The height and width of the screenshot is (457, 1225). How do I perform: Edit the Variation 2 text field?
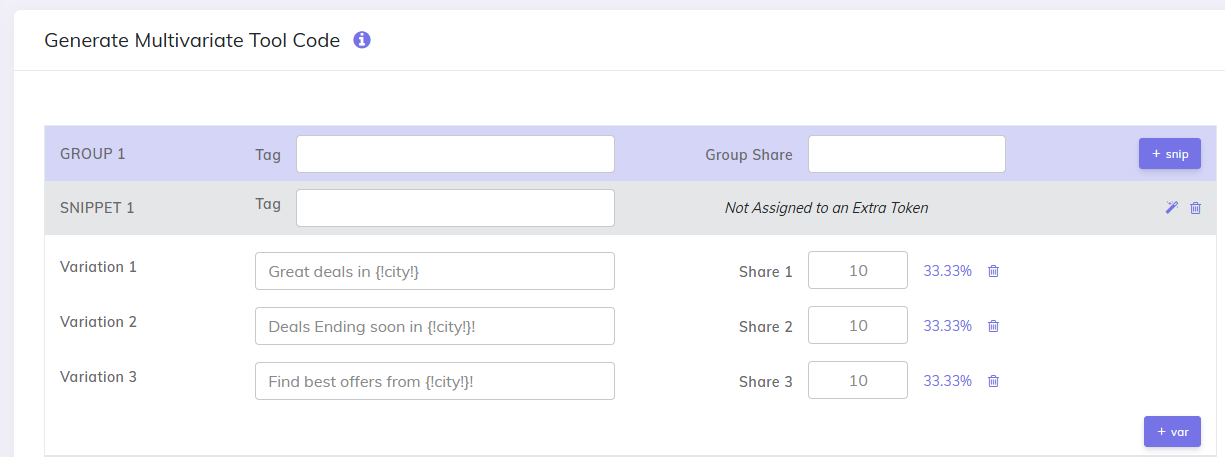(435, 326)
